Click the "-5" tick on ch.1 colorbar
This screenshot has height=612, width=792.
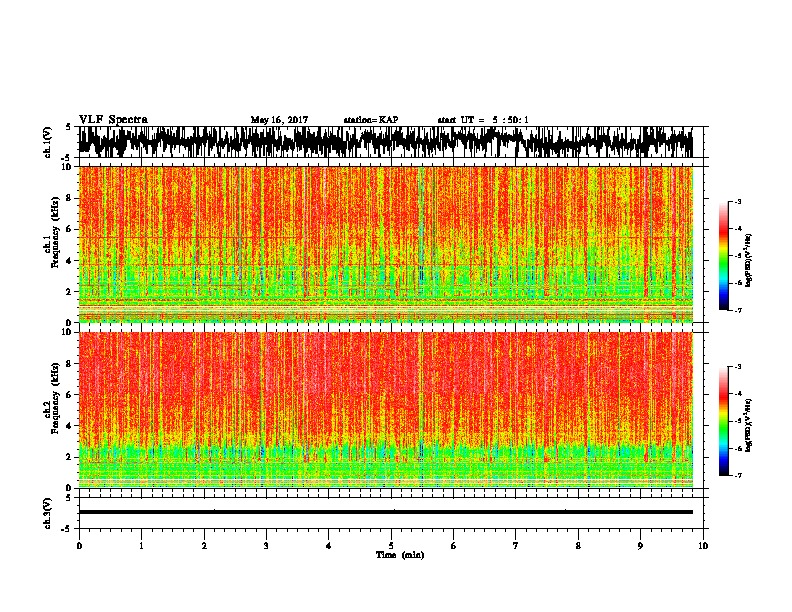tap(738, 256)
